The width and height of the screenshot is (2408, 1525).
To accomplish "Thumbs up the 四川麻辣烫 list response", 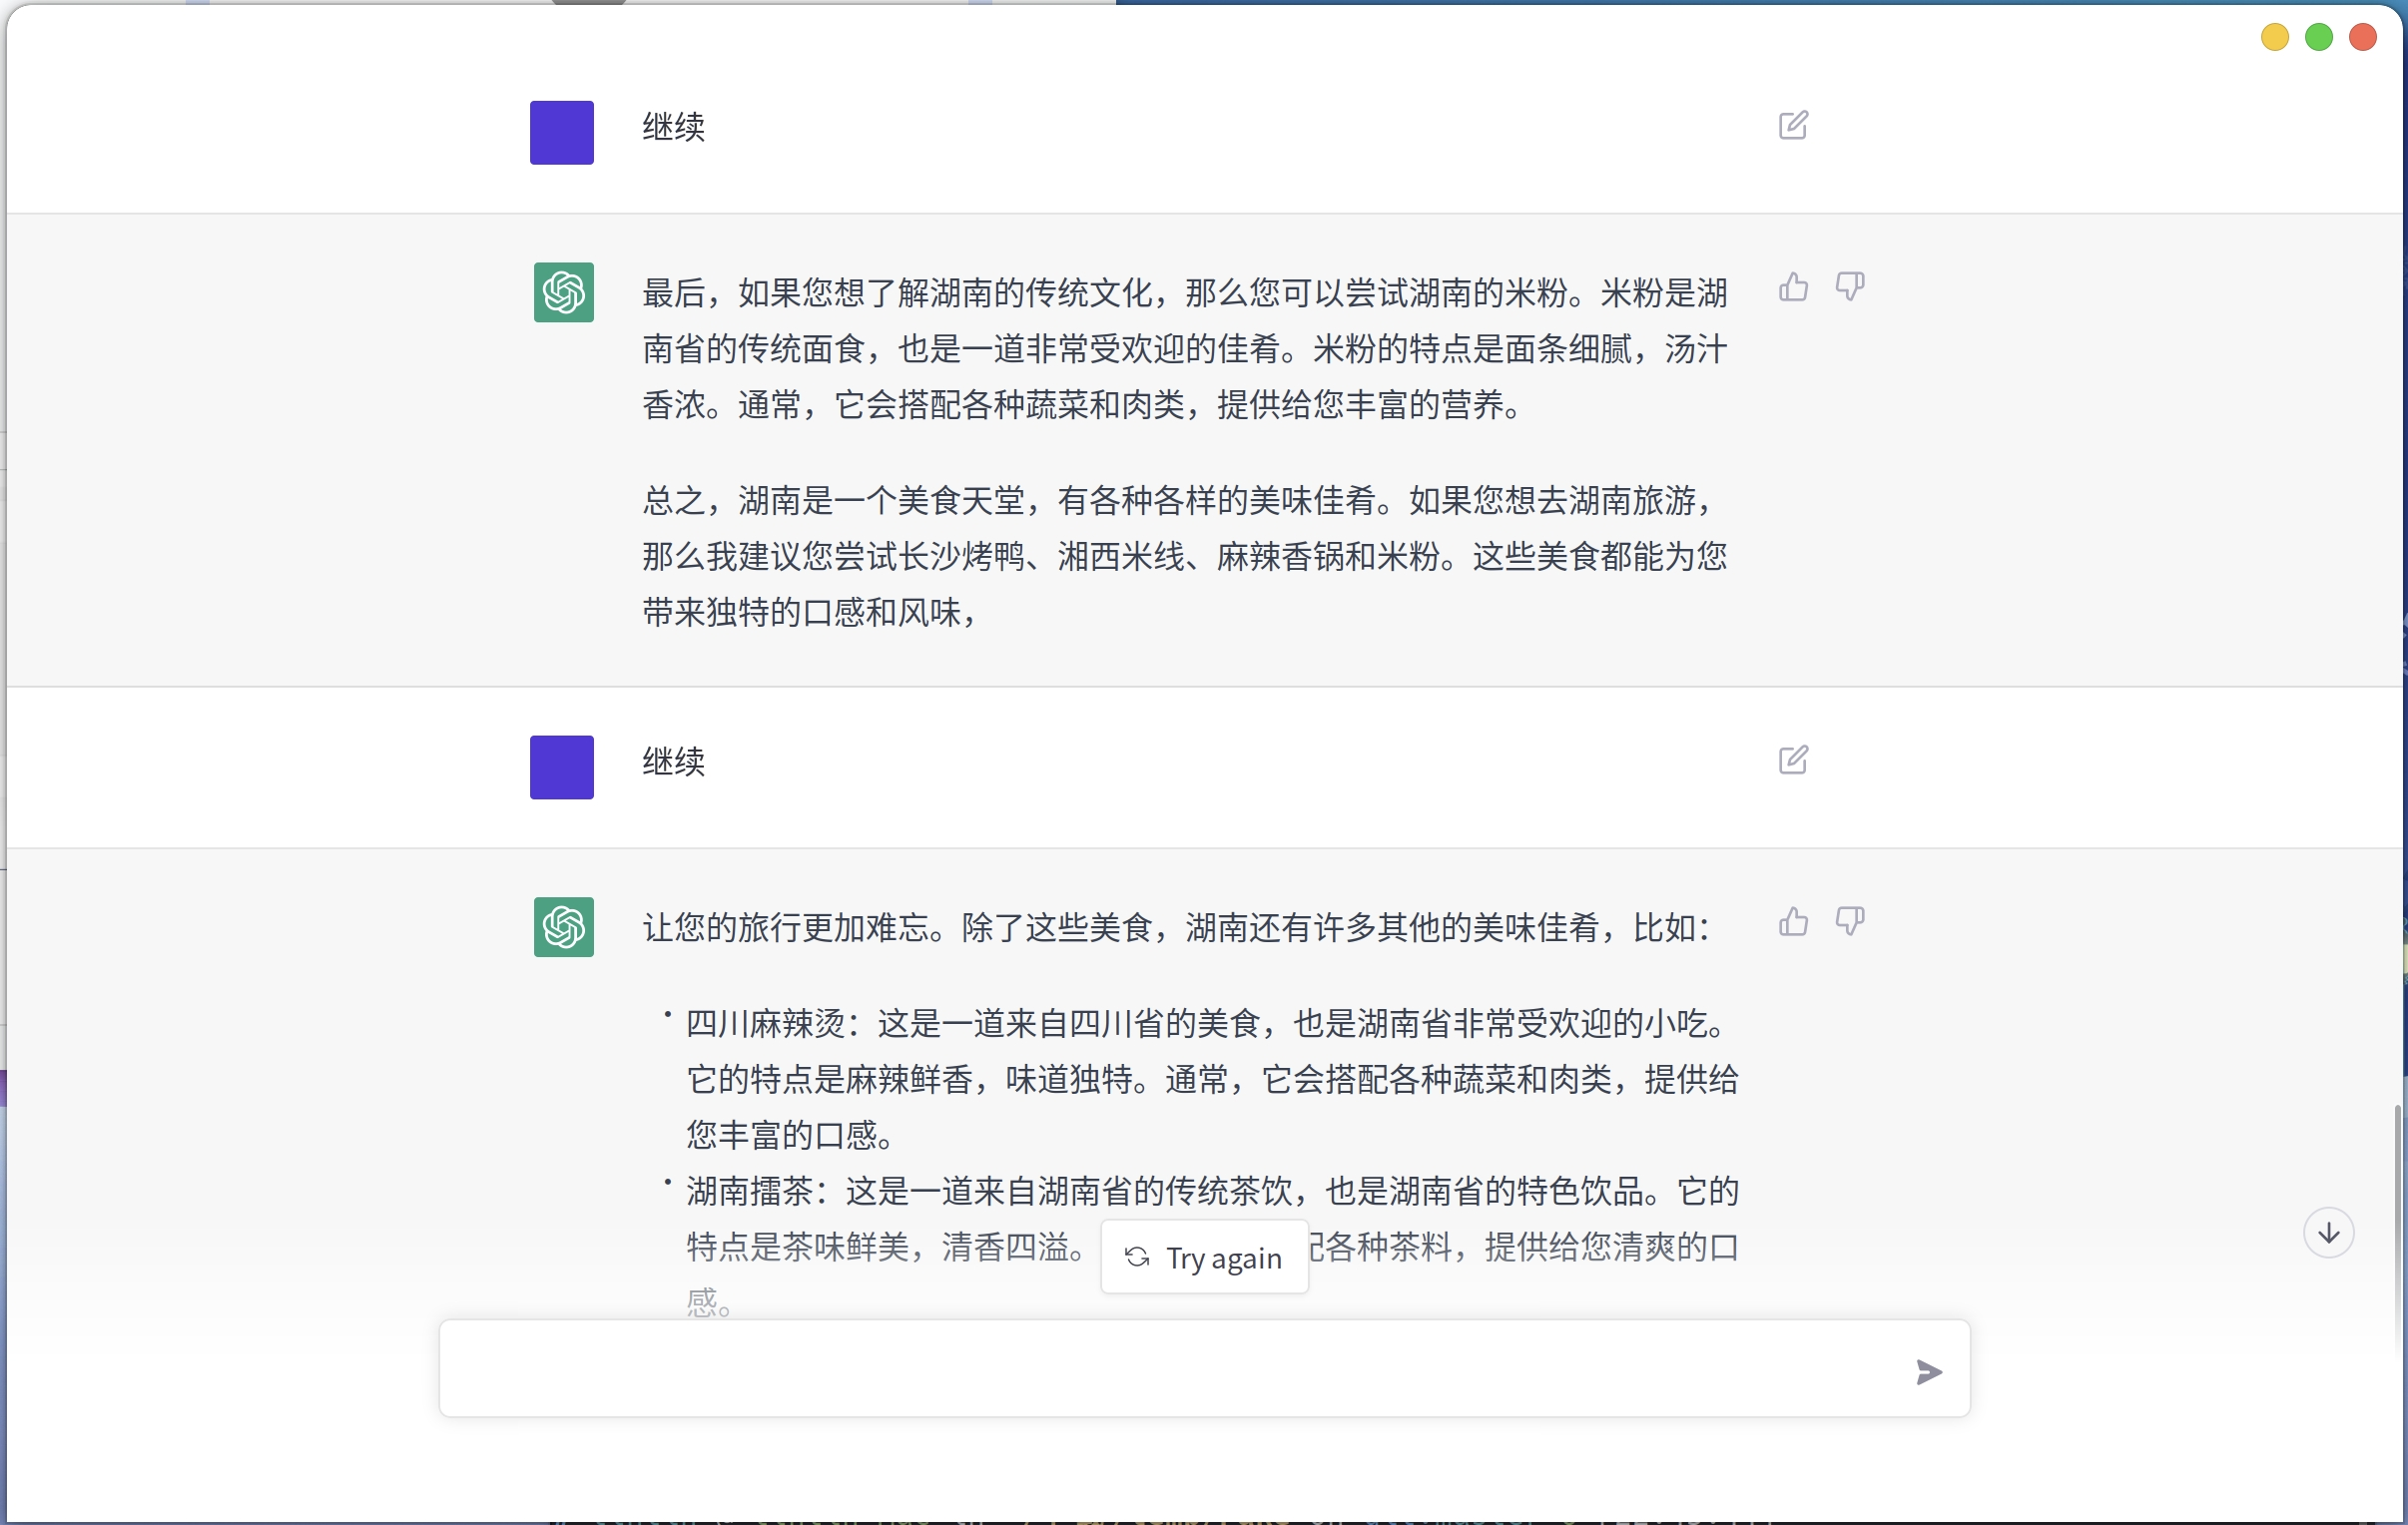I will 1793,921.
